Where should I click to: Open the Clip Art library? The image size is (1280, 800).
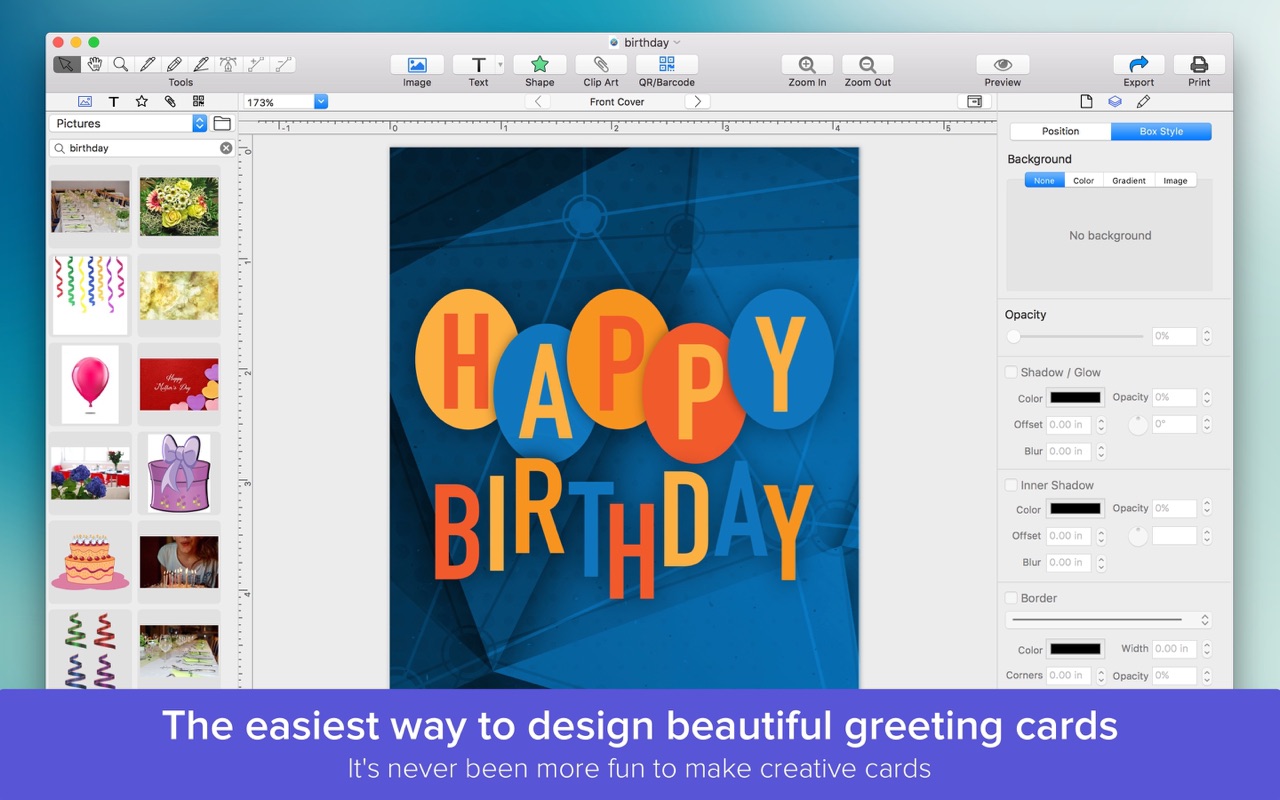(601, 65)
